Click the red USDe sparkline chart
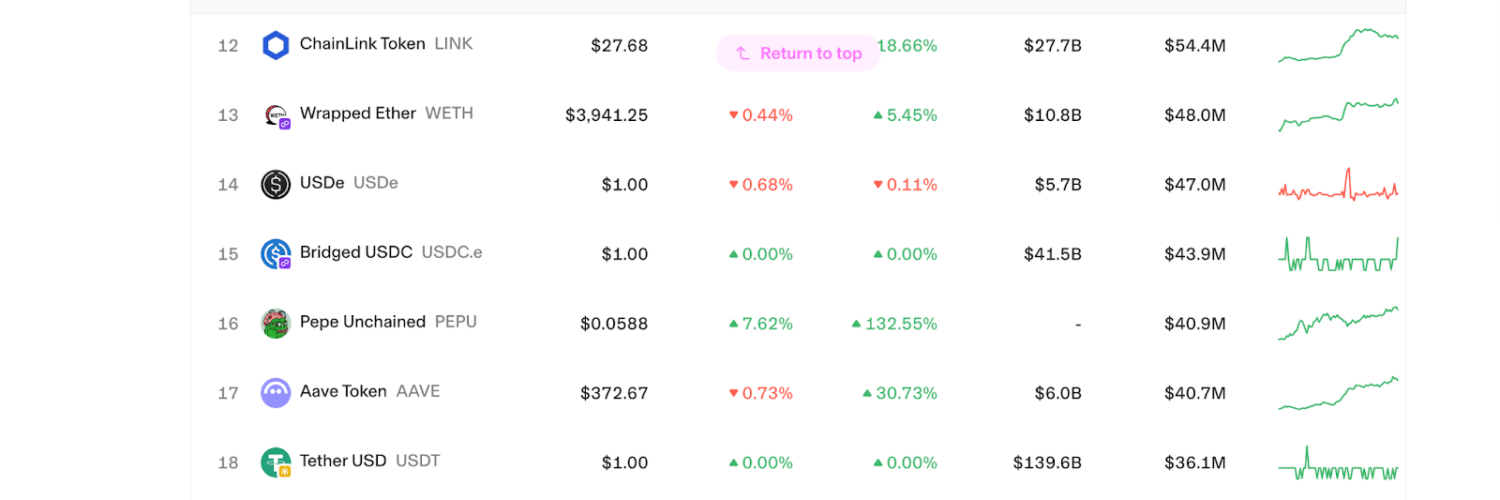 click(1338, 187)
